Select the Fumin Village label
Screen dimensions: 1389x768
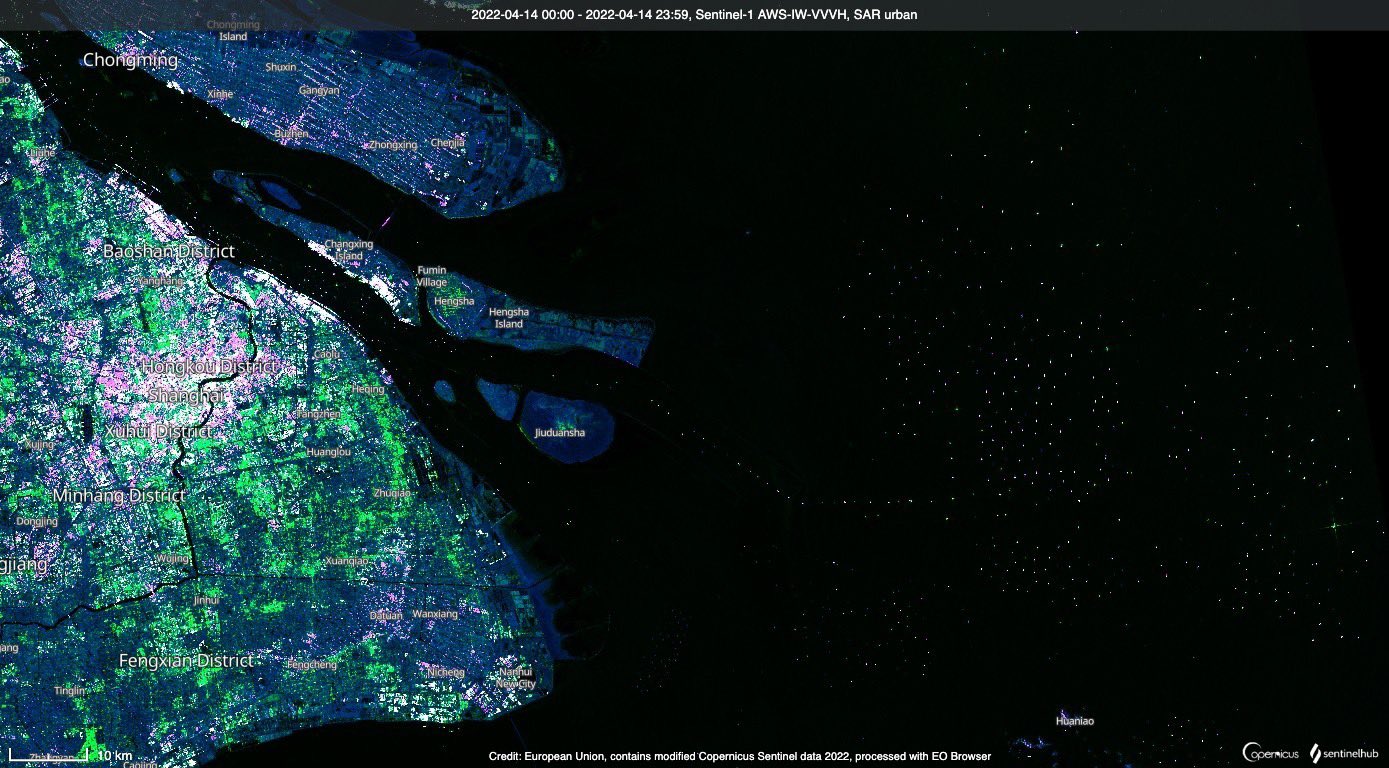[432, 276]
